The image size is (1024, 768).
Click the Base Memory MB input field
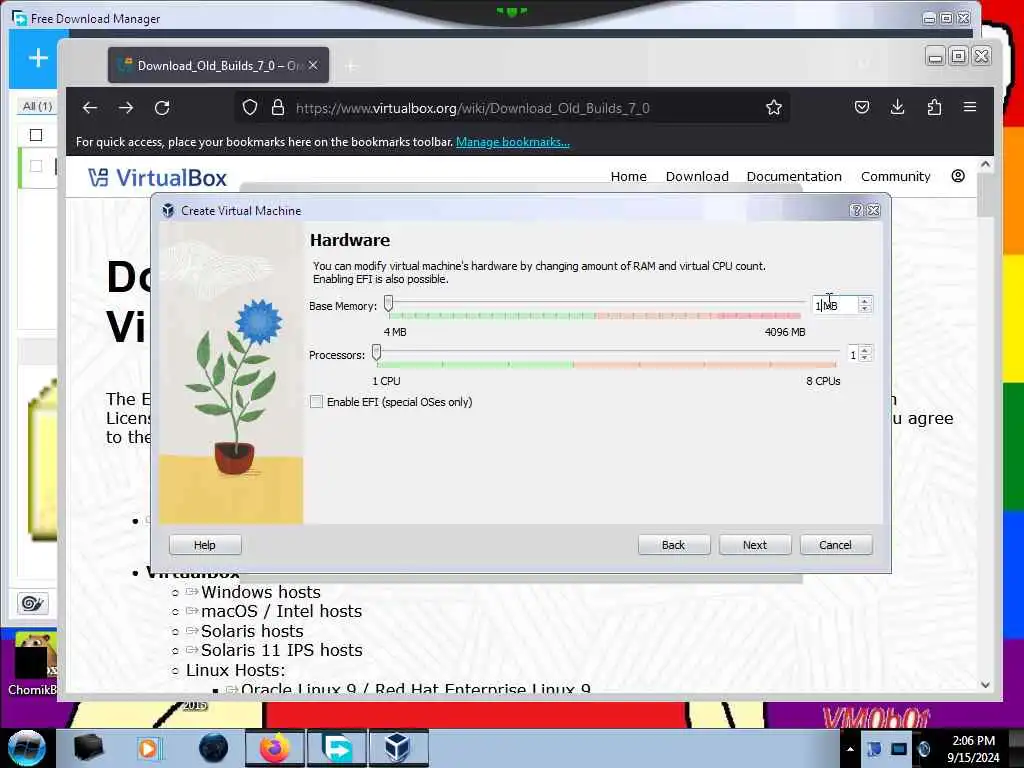coord(835,306)
